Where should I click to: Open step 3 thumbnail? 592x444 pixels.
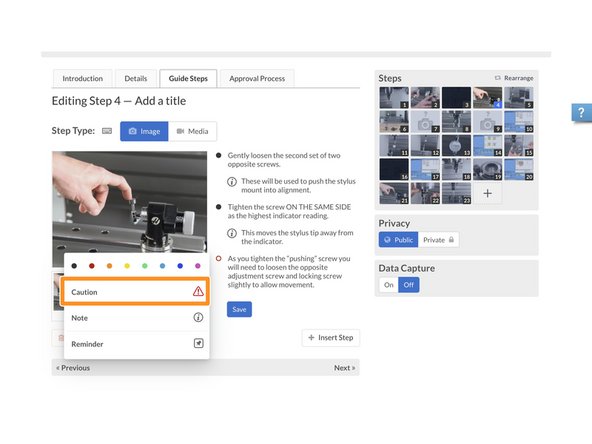tap(456, 98)
